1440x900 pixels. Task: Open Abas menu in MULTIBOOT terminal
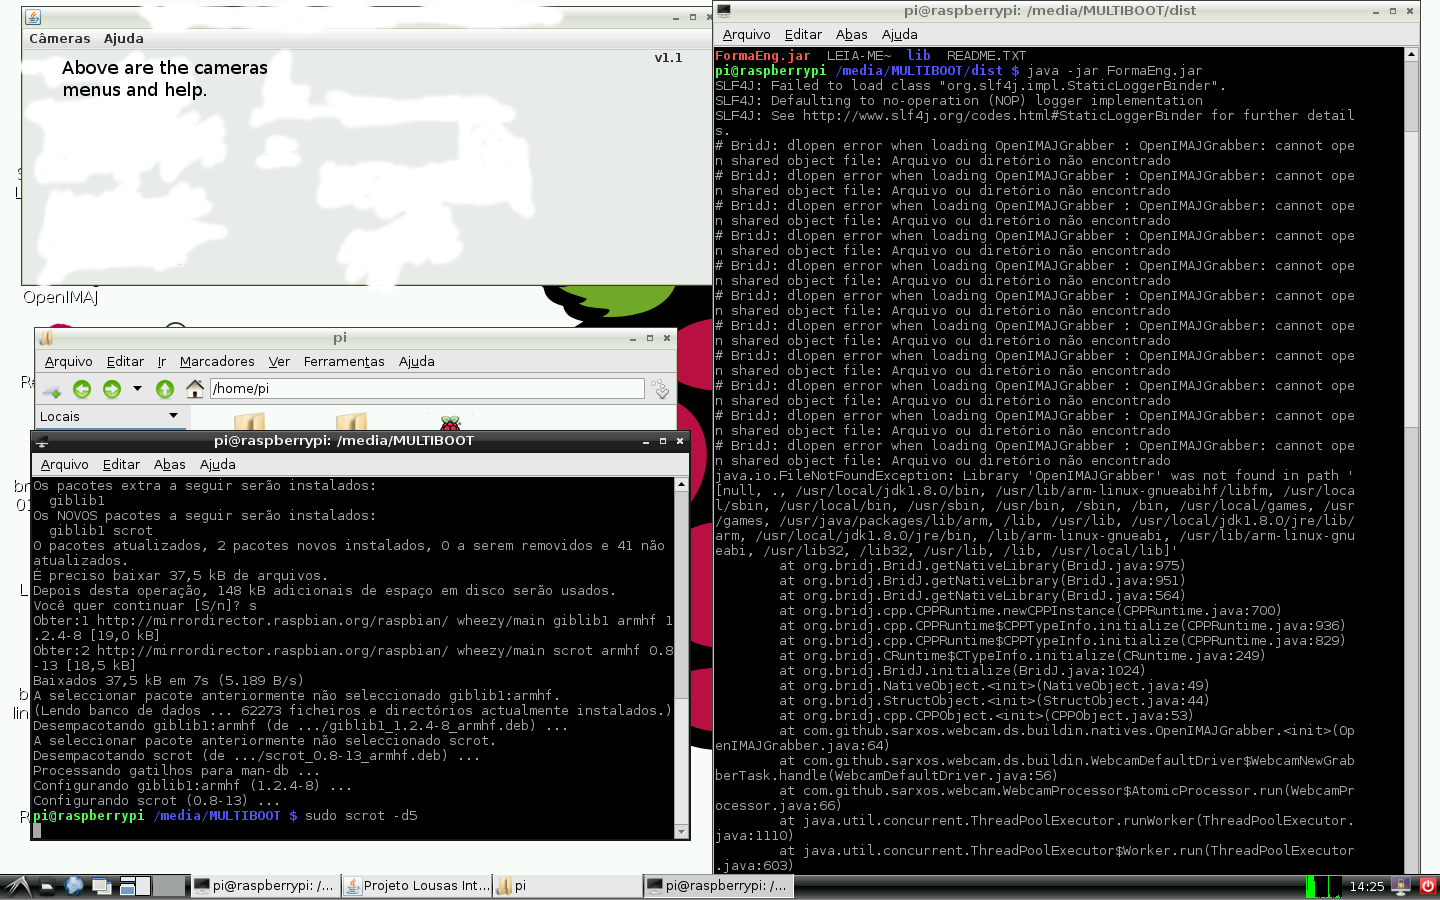[170, 464]
